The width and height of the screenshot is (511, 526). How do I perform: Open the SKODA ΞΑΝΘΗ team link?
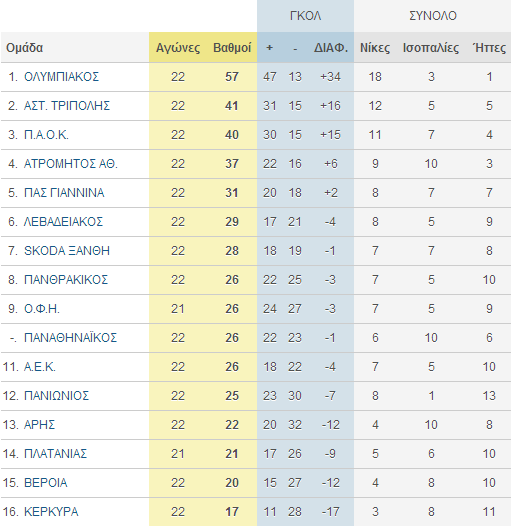[67, 251]
